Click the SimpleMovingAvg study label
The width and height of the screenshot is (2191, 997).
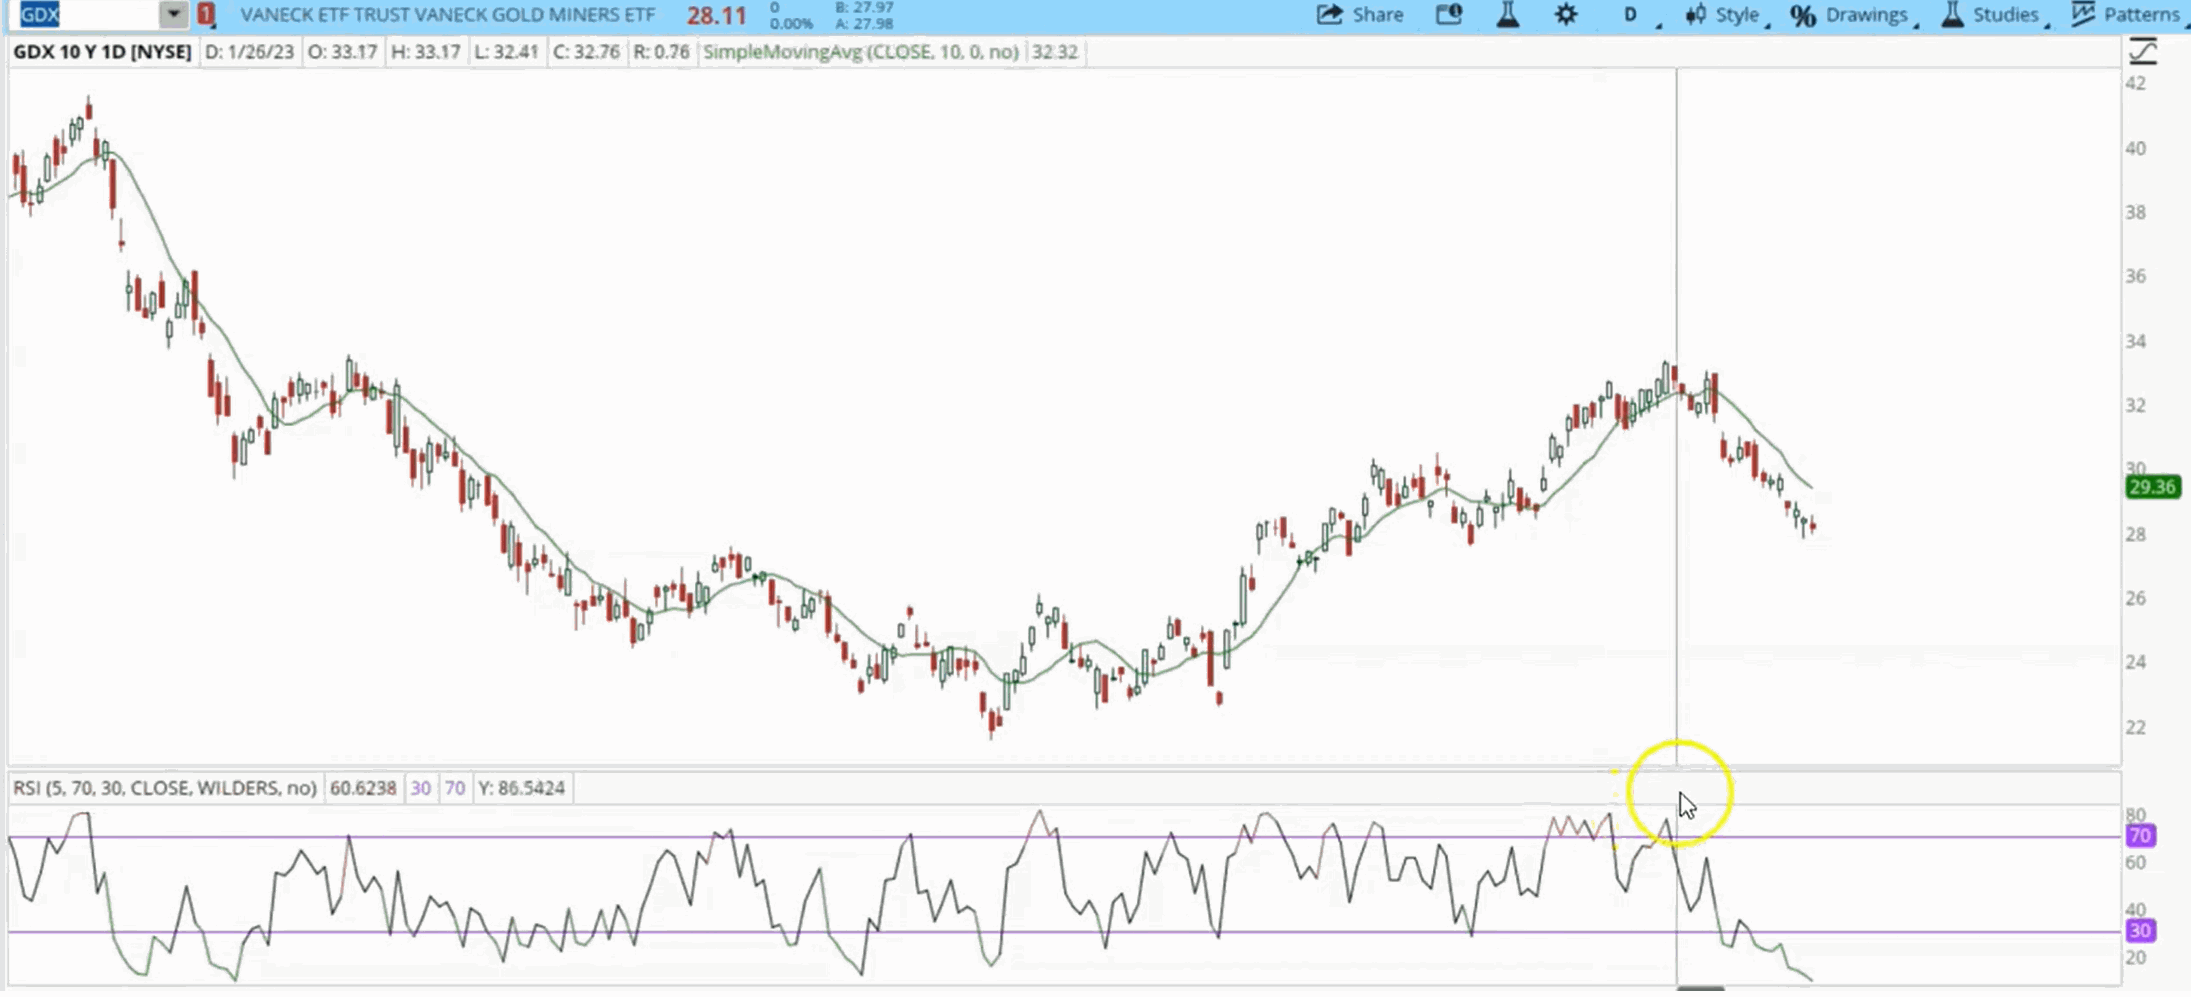(860, 52)
